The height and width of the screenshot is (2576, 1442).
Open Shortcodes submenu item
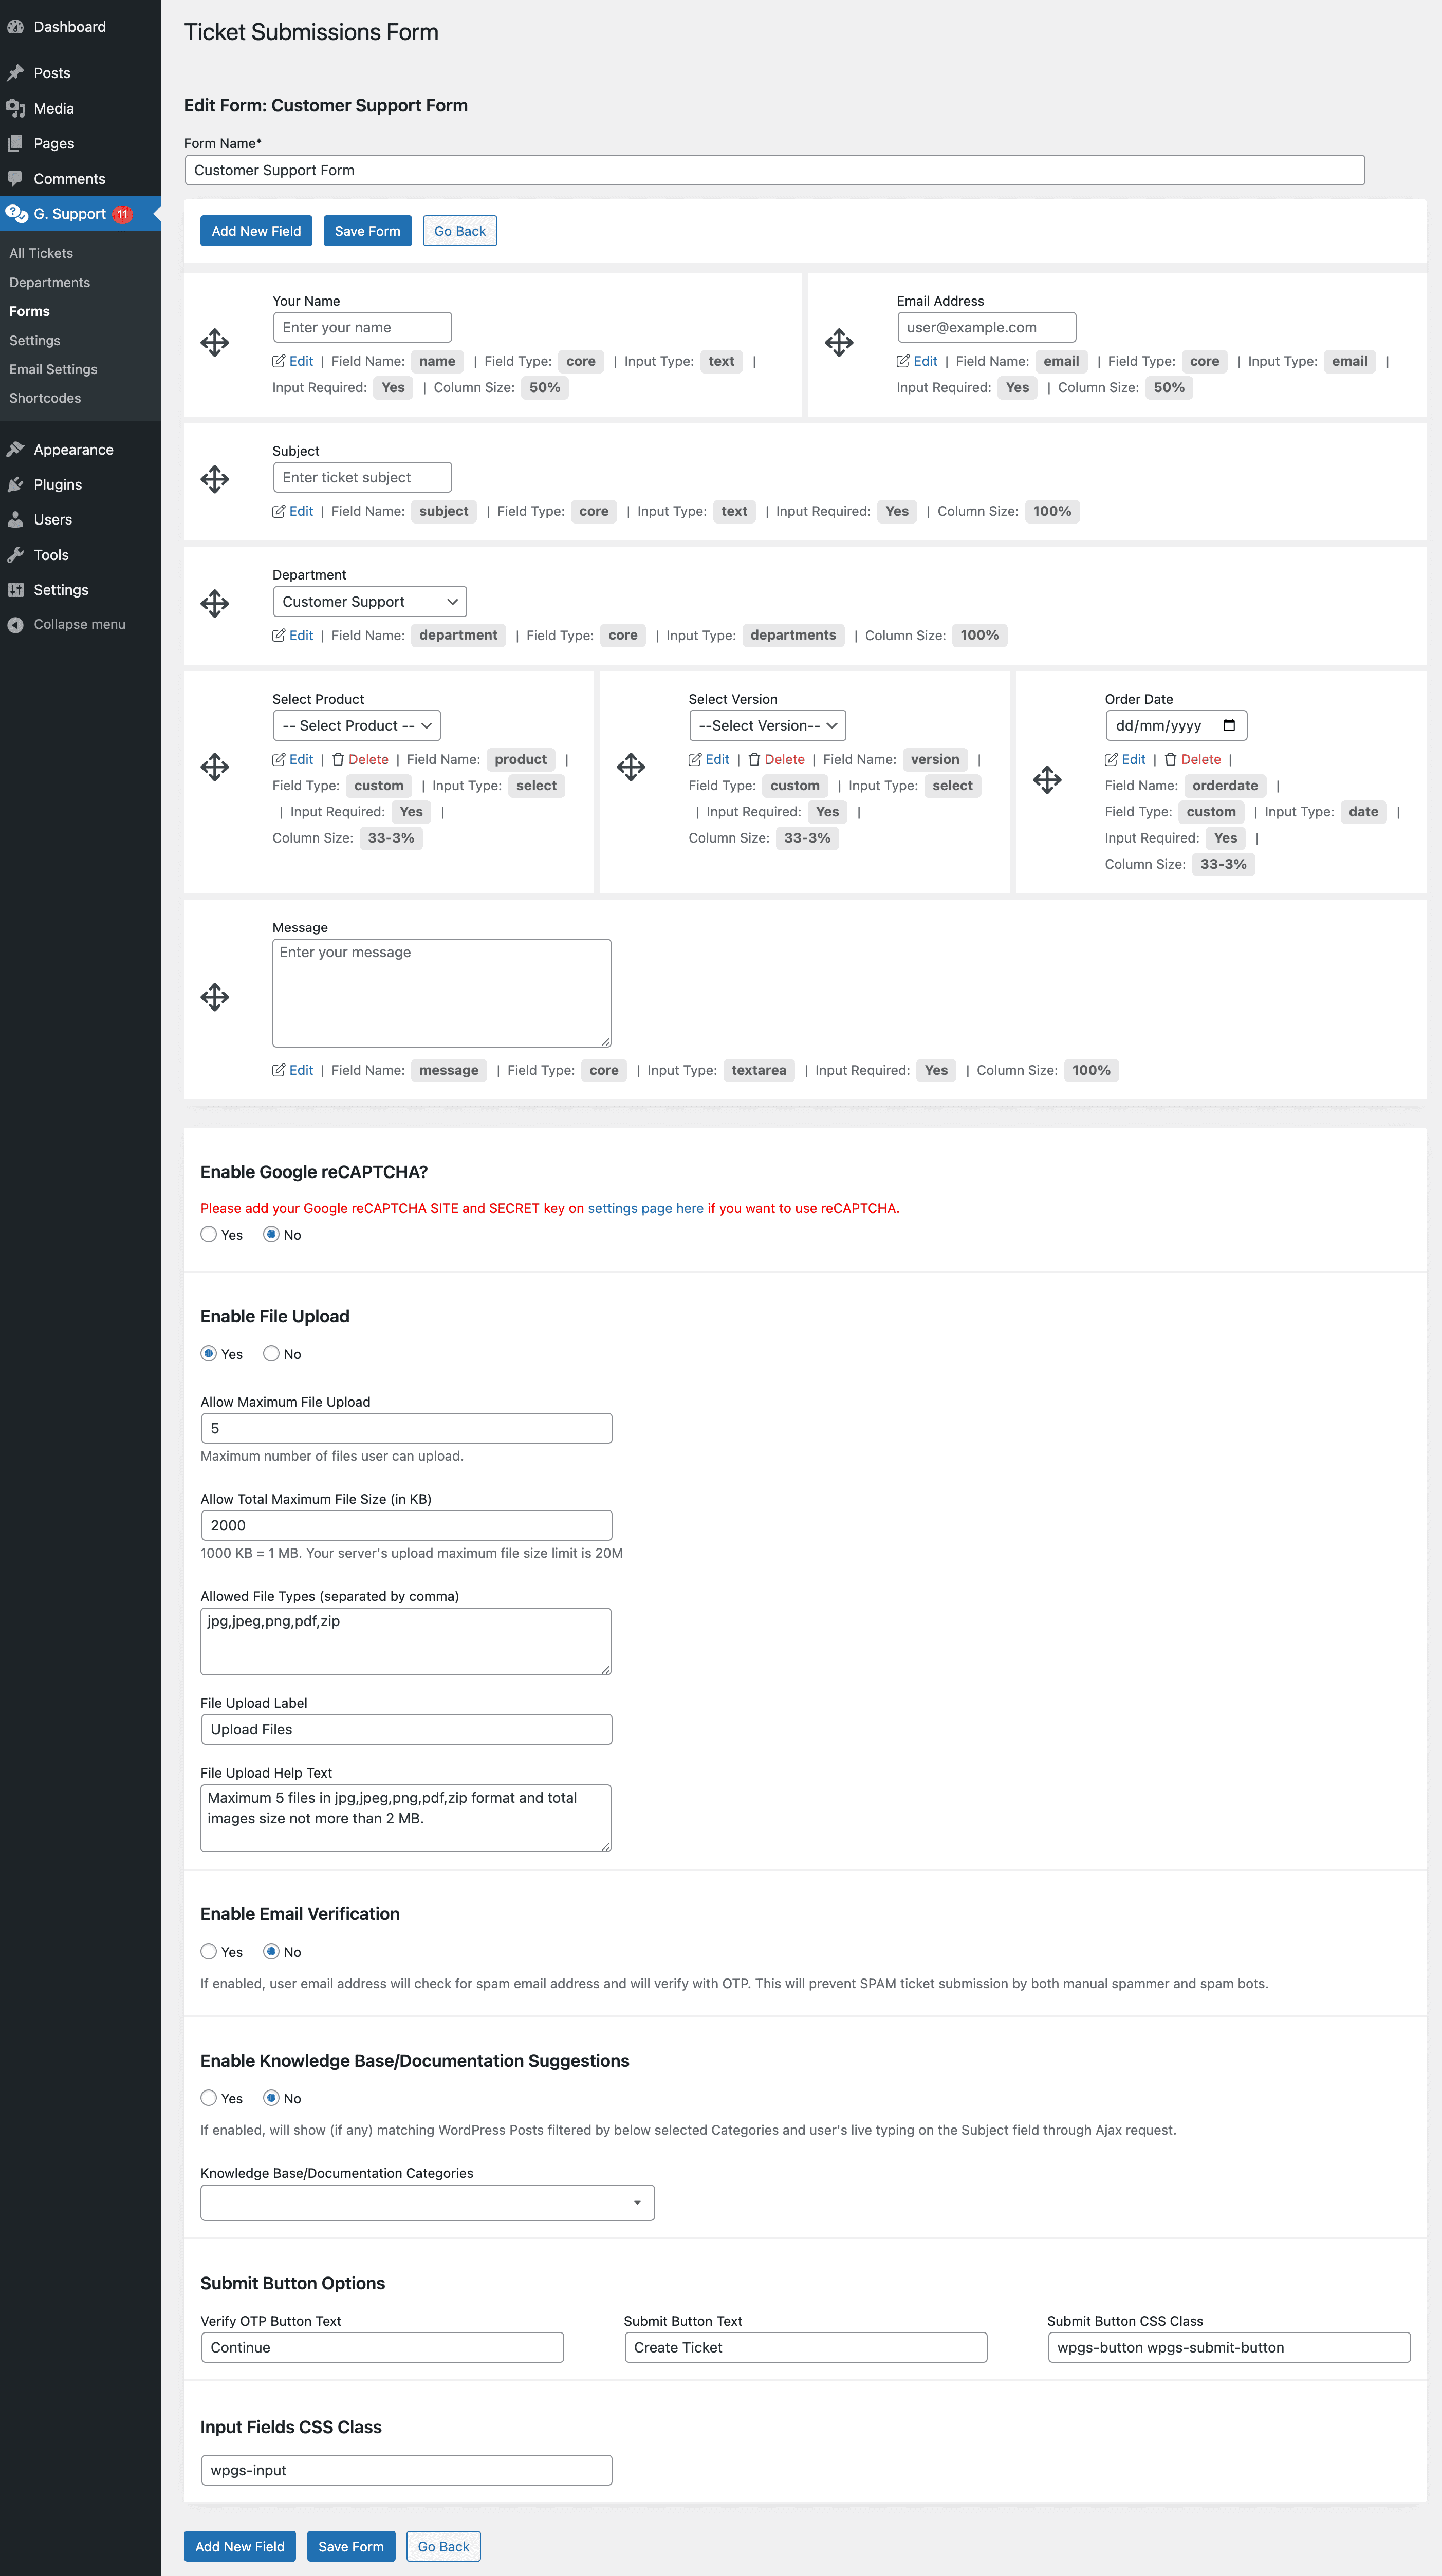pyautogui.click(x=45, y=398)
